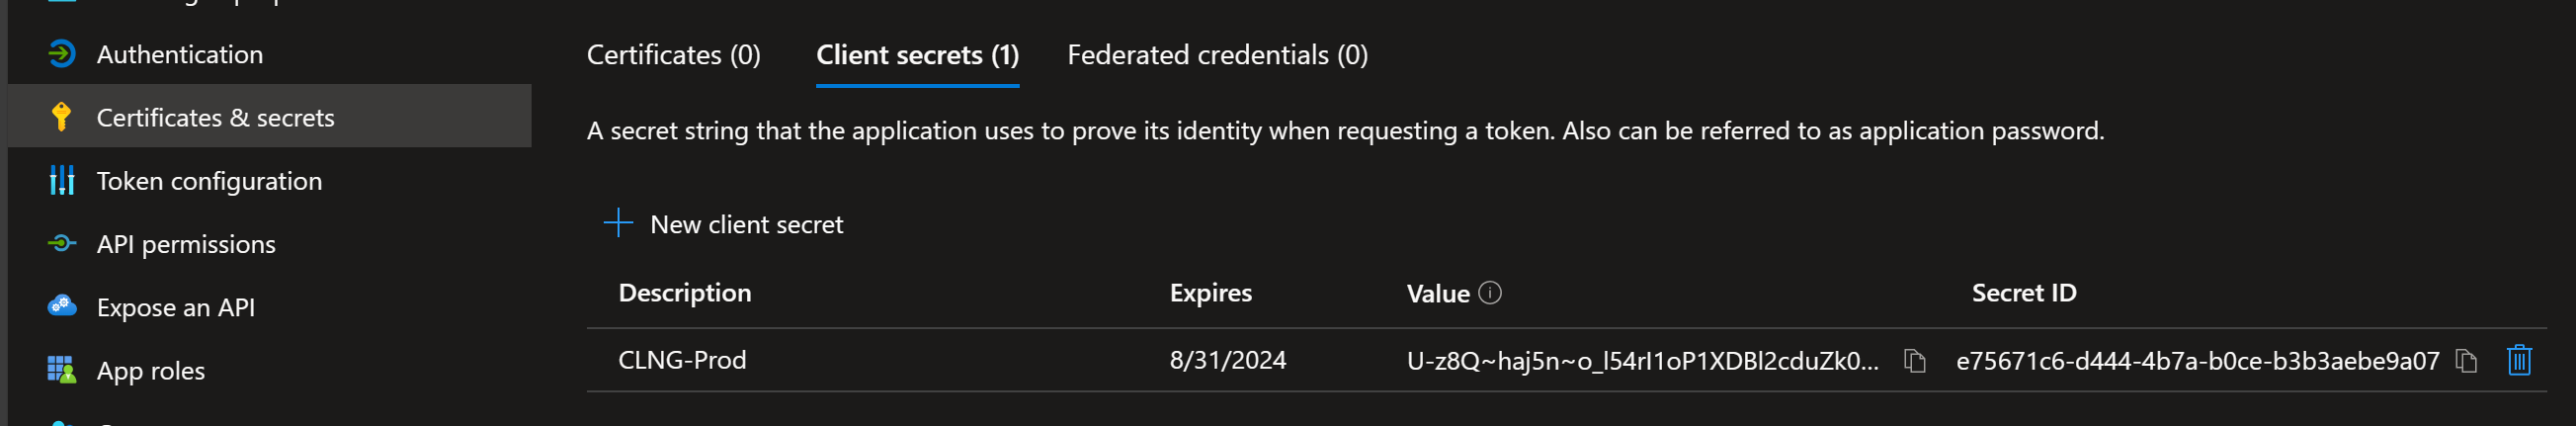Select the Client secrets (1) tab

point(917,55)
